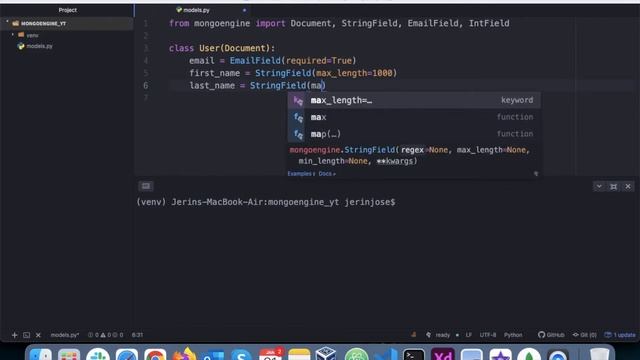Open Google Chrome from the Dock

(155, 354)
